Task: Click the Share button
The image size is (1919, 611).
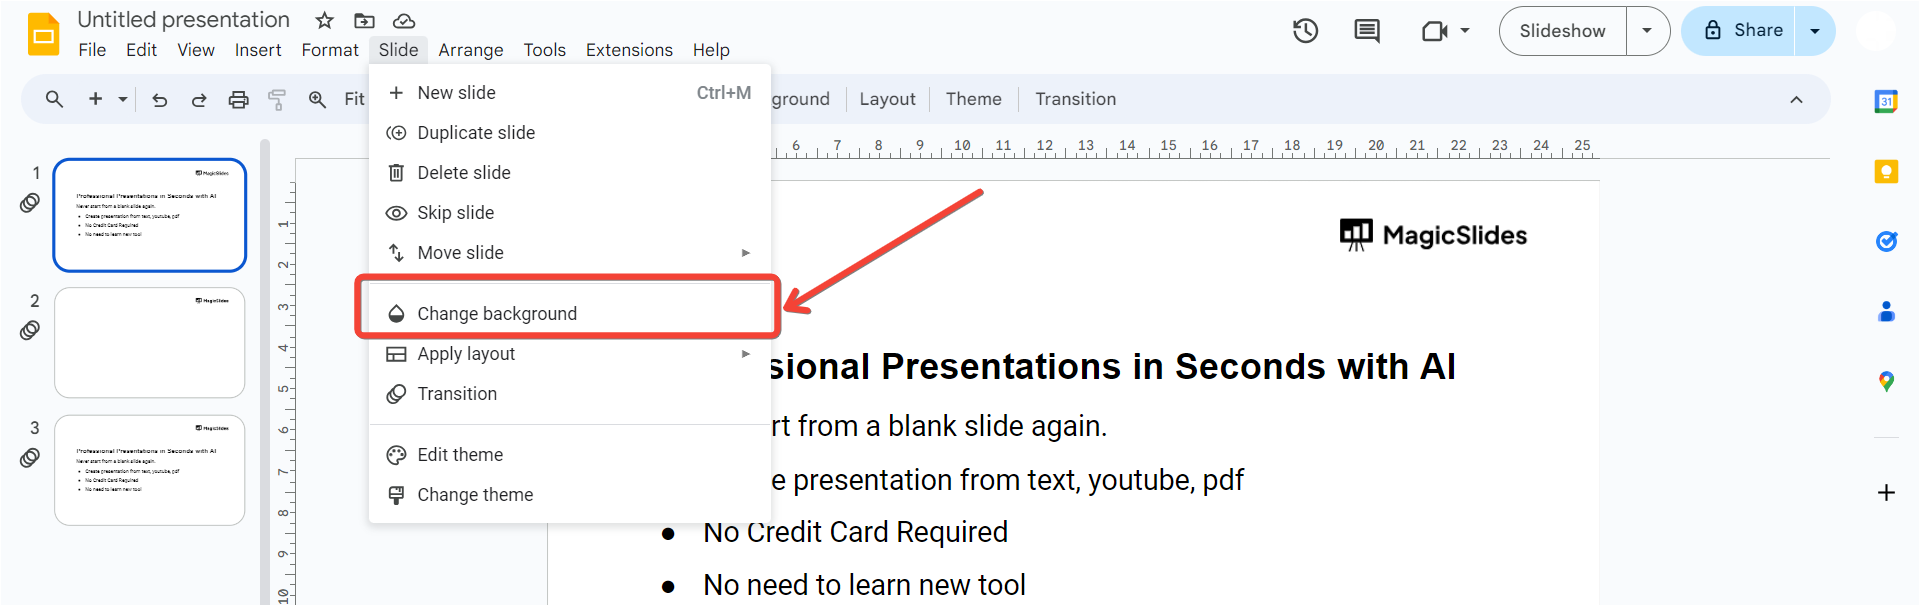Action: coord(1740,31)
